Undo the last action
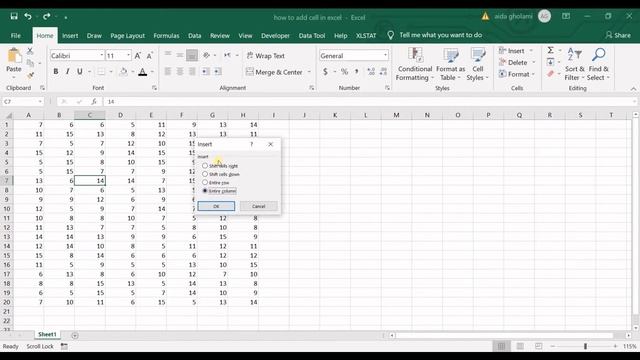The width and height of the screenshot is (640, 360). (28, 16)
